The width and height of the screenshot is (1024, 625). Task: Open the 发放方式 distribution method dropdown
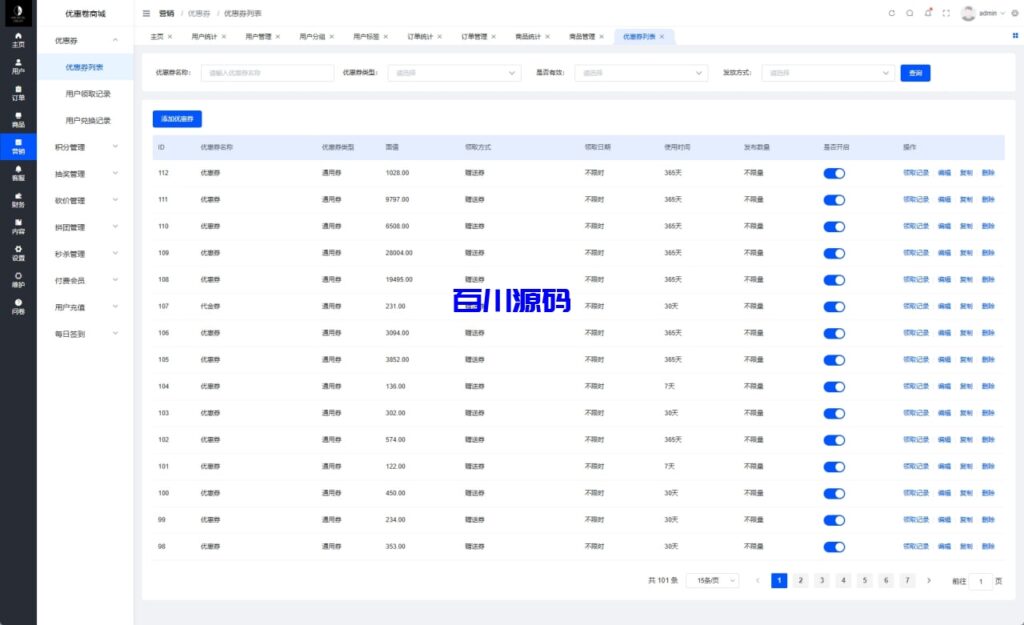click(x=828, y=73)
